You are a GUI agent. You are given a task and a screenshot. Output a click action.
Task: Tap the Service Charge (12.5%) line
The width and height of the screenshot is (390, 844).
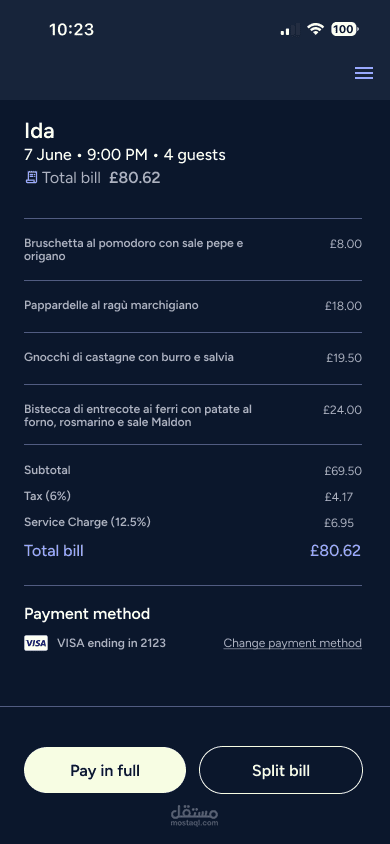[x=193, y=522]
